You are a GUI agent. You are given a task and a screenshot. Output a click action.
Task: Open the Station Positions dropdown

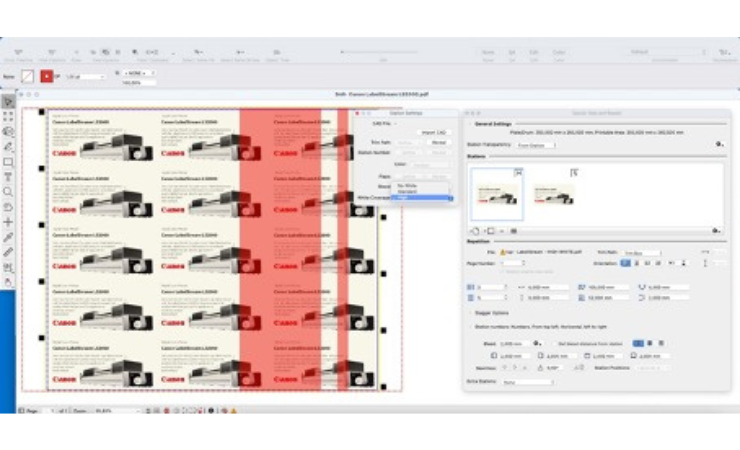pos(654,367)
